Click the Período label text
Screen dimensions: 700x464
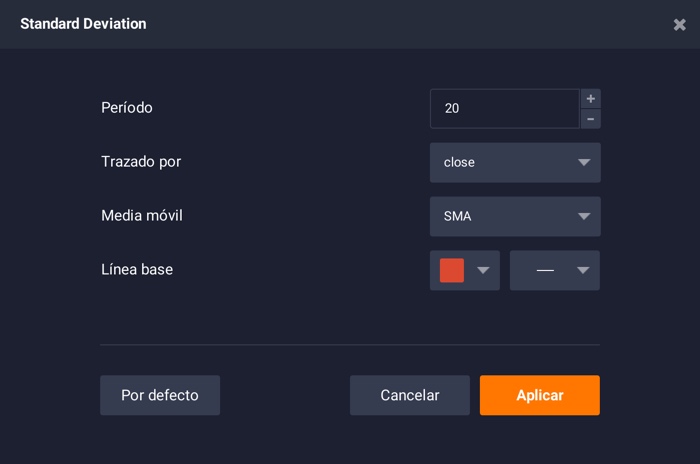127,108
